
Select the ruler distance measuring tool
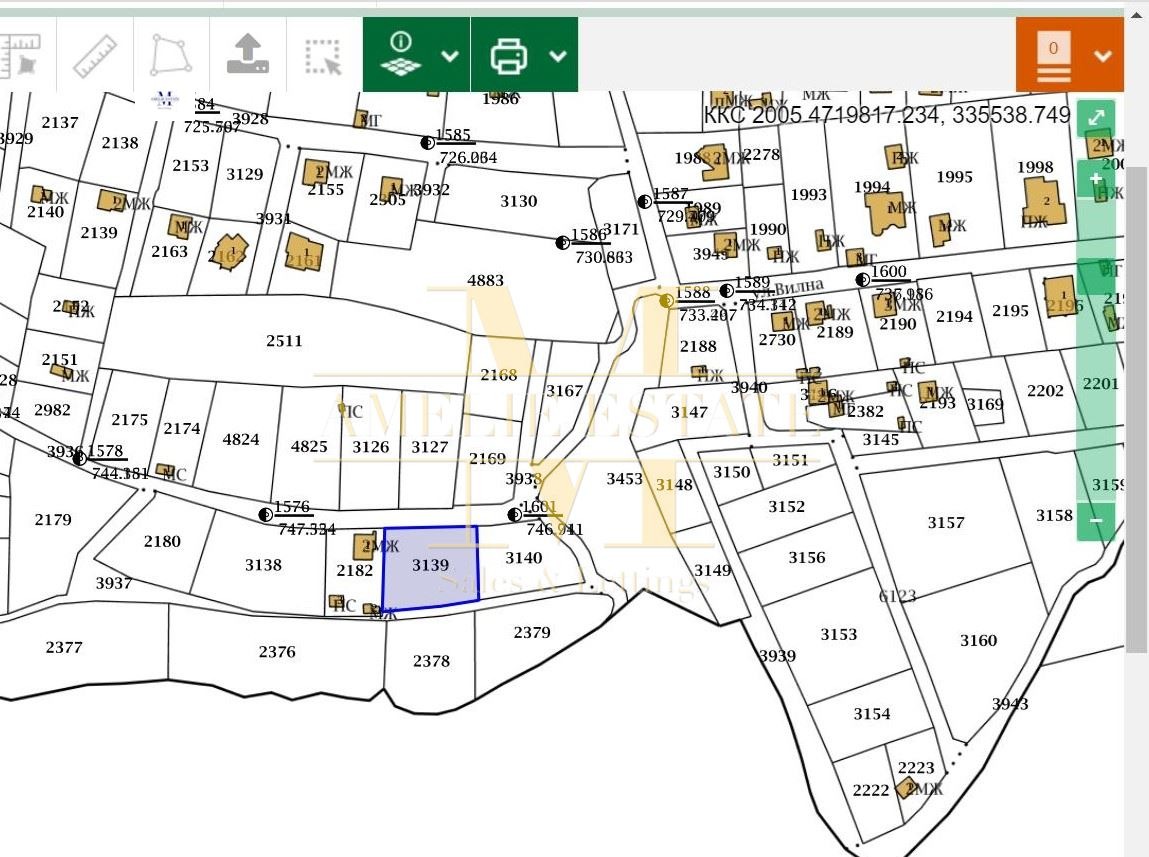pos(95,55)
